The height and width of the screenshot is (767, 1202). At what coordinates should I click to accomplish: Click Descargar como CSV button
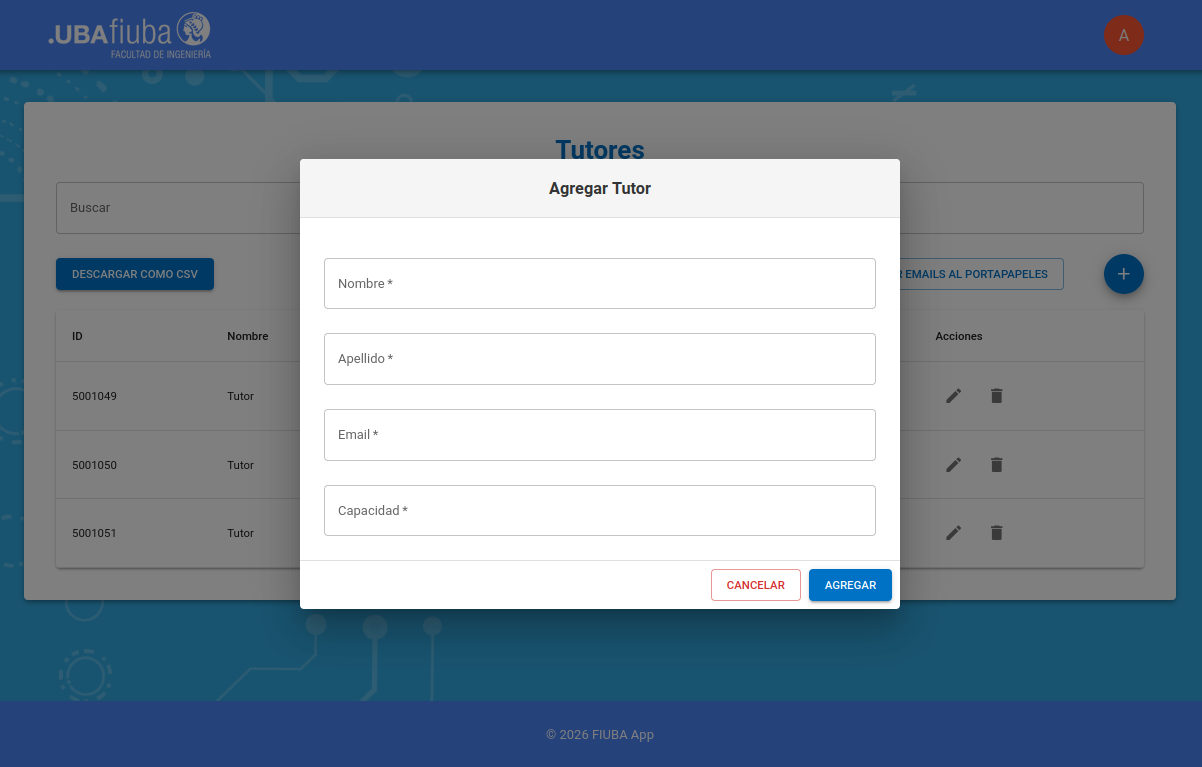(135, 274)
